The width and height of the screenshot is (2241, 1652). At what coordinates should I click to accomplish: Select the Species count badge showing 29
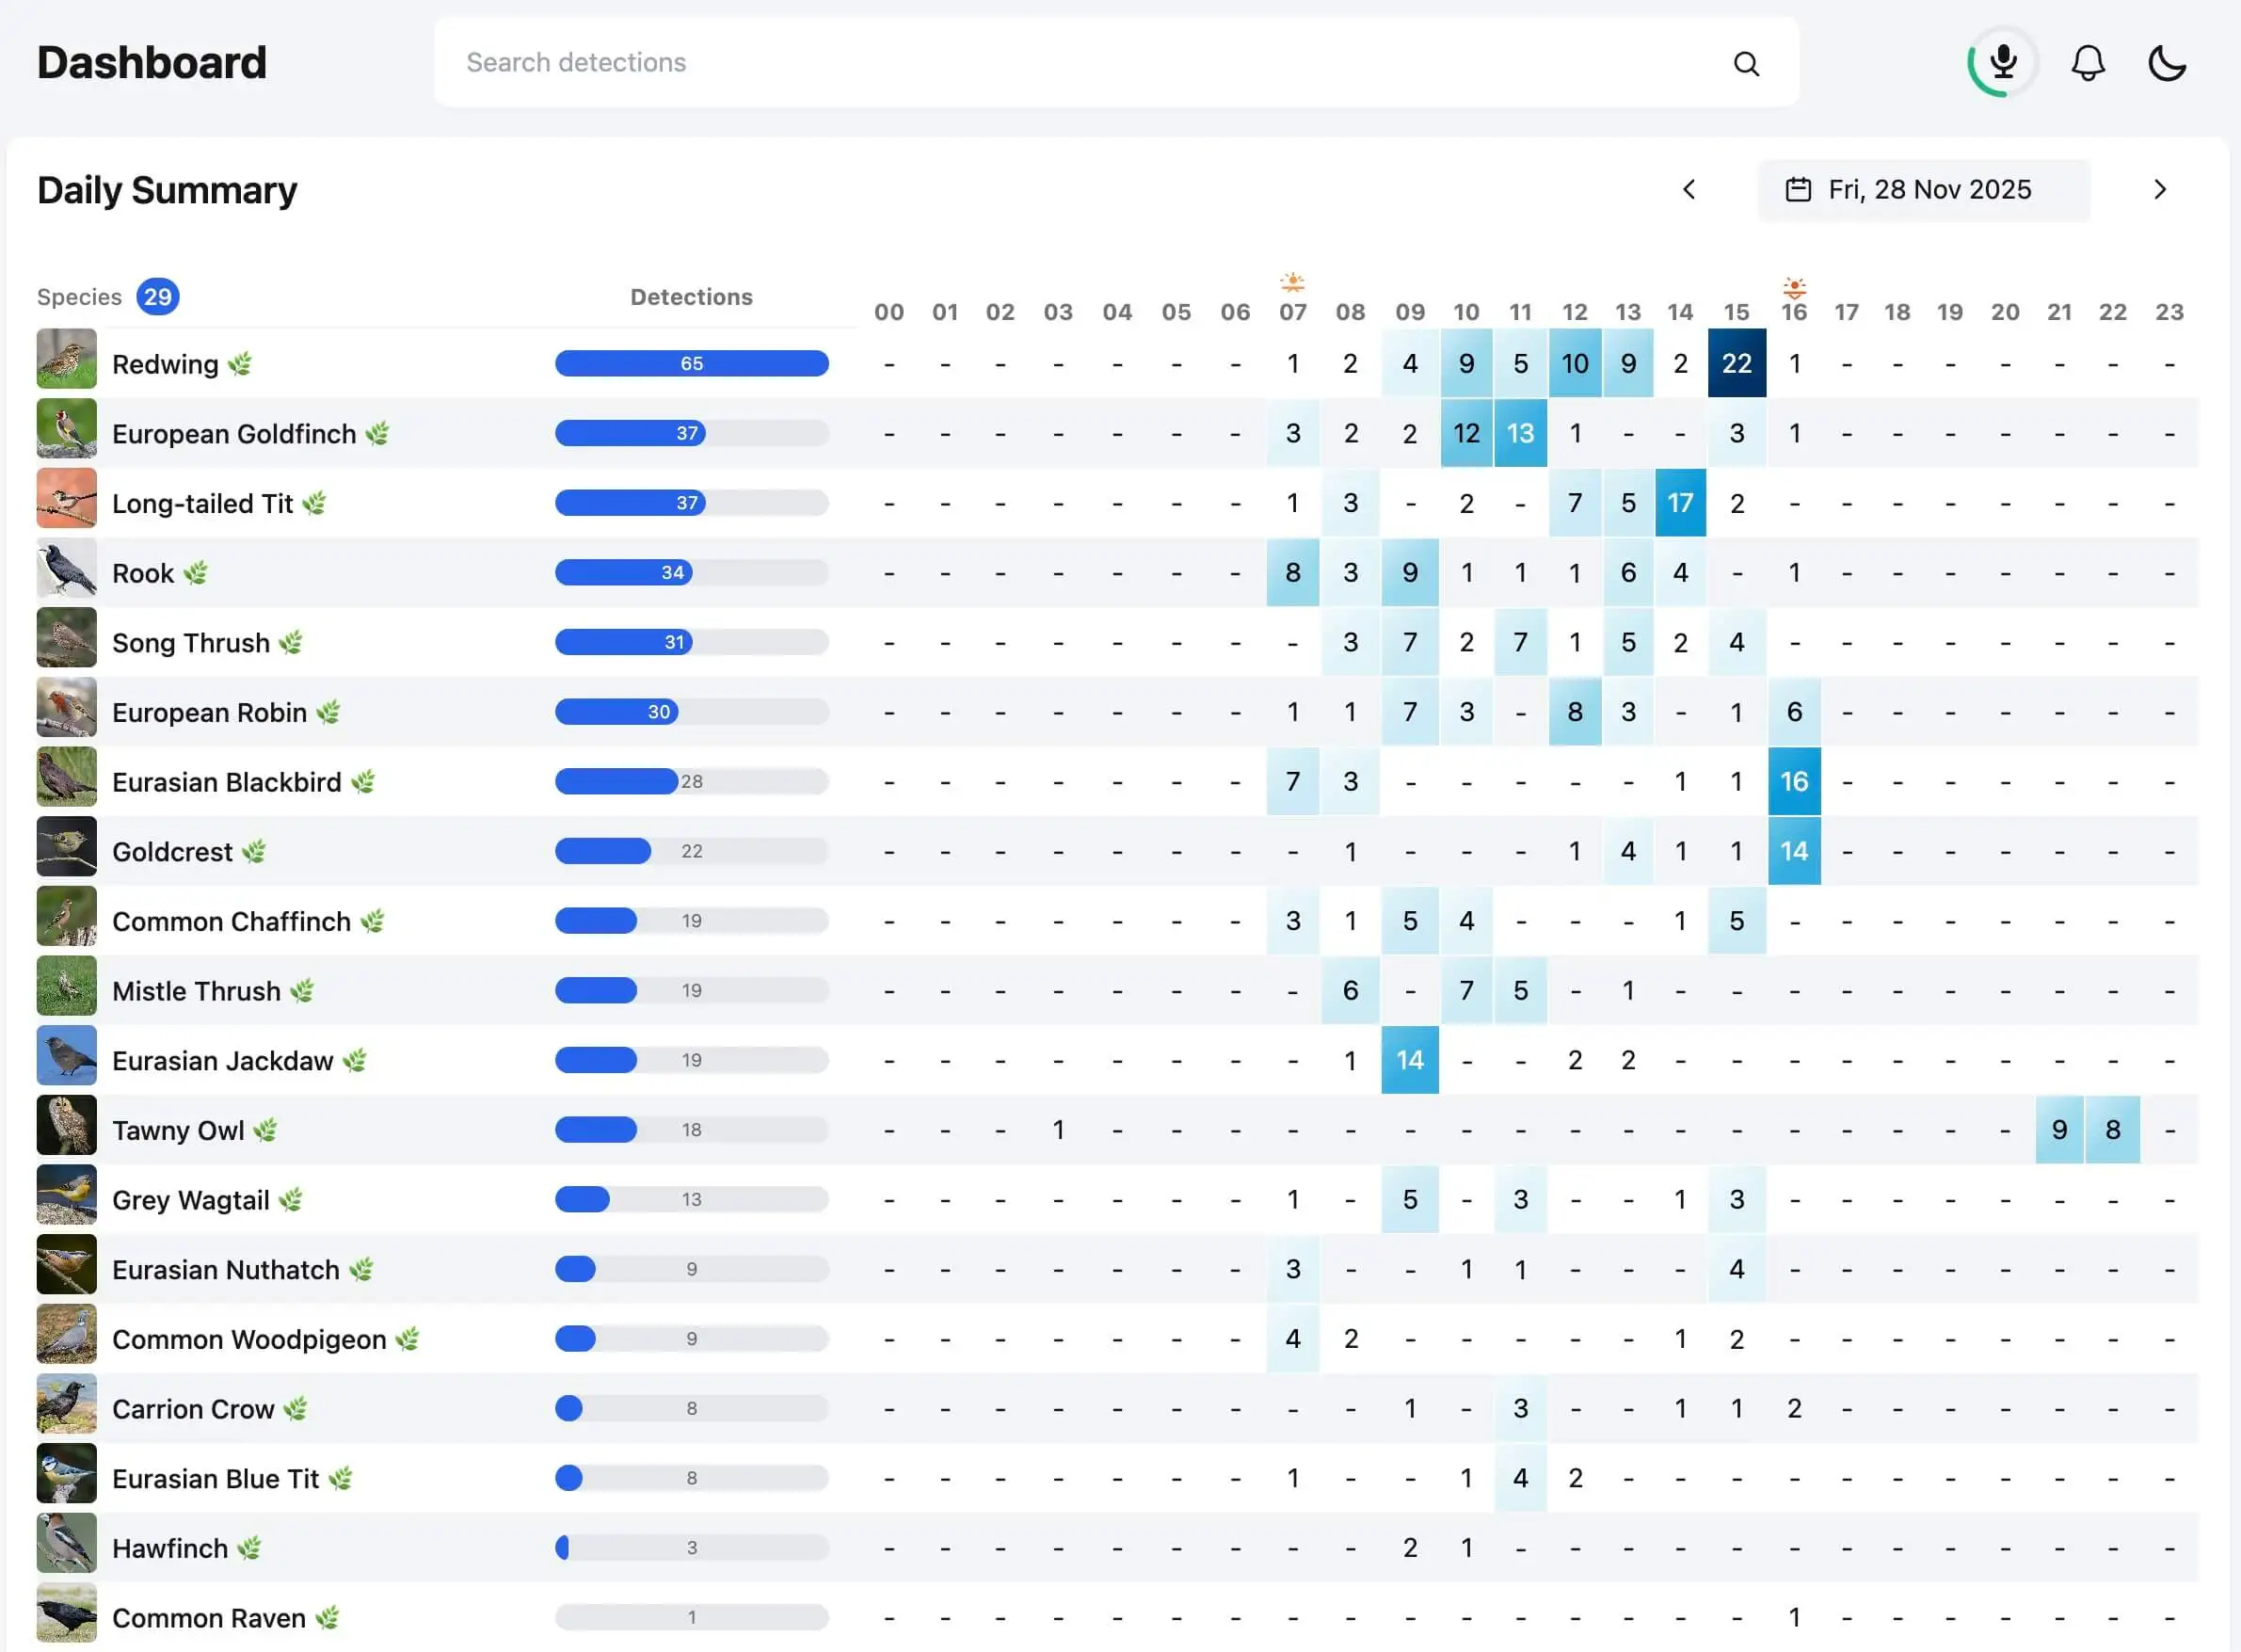[157, 296]
